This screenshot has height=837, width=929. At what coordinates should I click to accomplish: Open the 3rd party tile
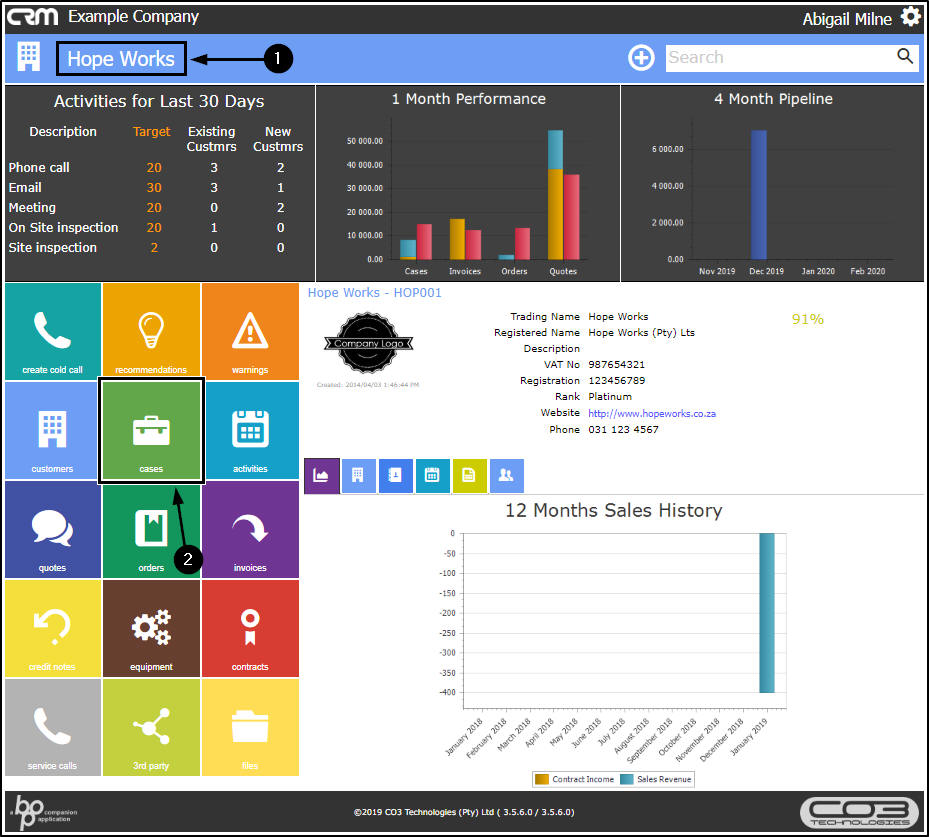pos(151,727)
